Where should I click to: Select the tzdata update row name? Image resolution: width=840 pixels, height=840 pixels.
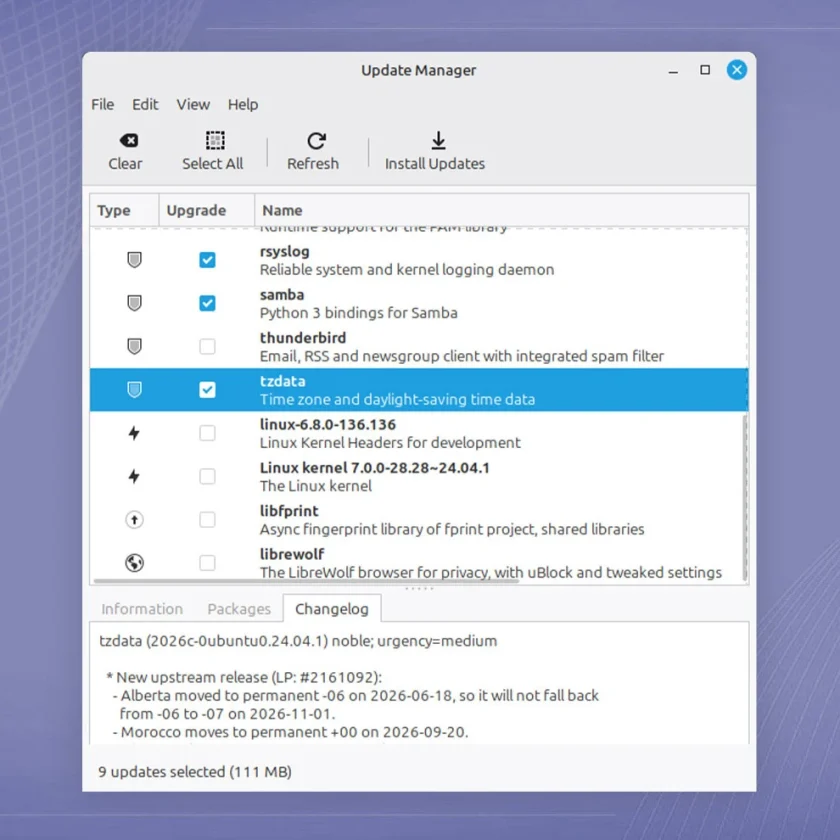click(x=282, y=381)
